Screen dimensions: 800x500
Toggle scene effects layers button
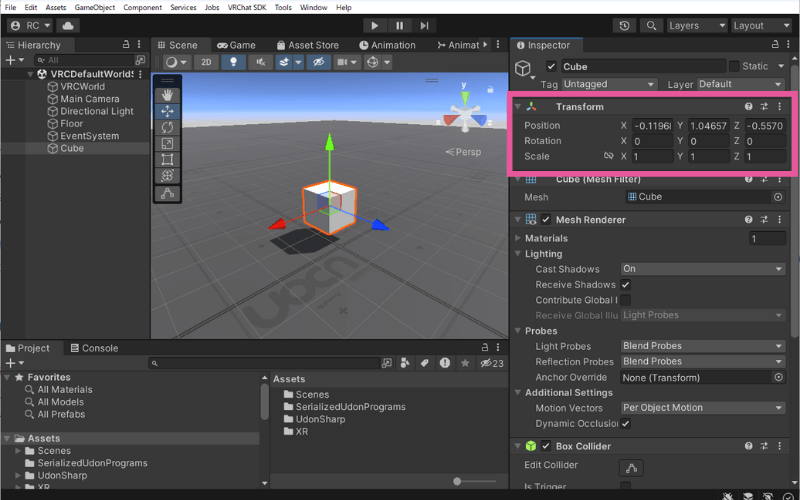pyautogui.click(x=284, y=62)
